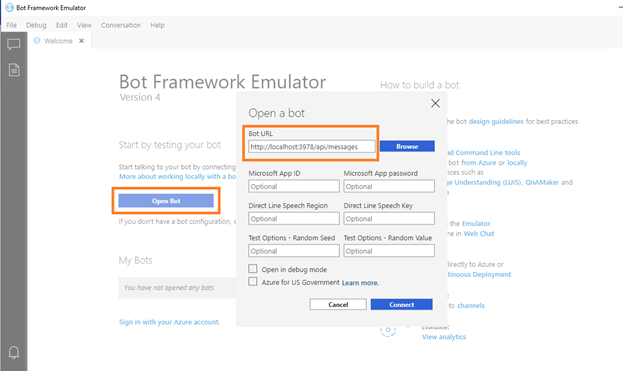Viewport: 623px width, 371px height.
Task: Enable Open in debug mode checkbox
Action: [253, 269]
